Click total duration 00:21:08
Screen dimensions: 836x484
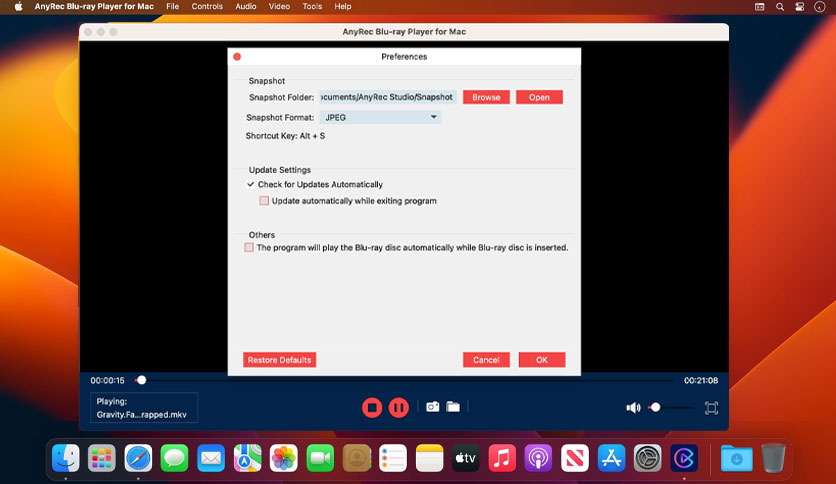[x=701, y=381]
